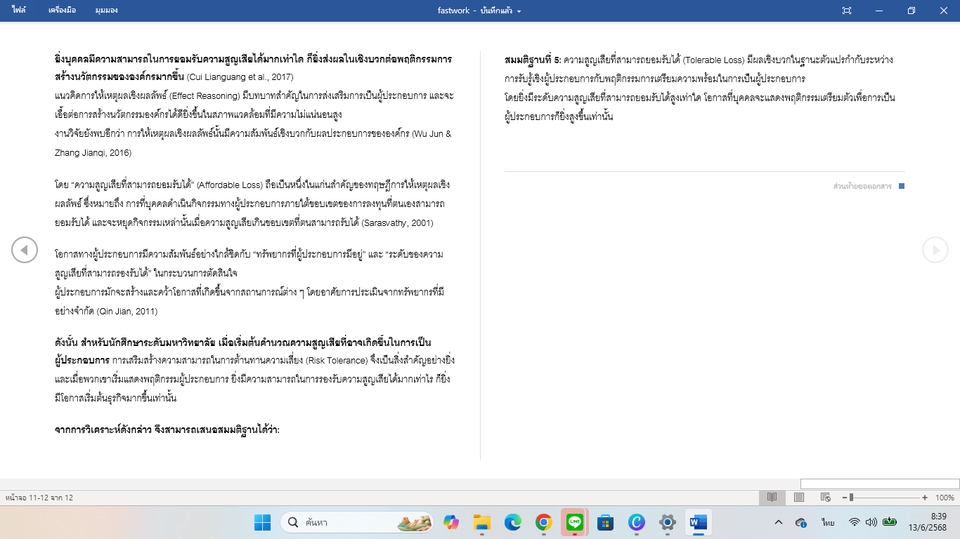Show hidden icons in the system tray

(x=778, y=522)
